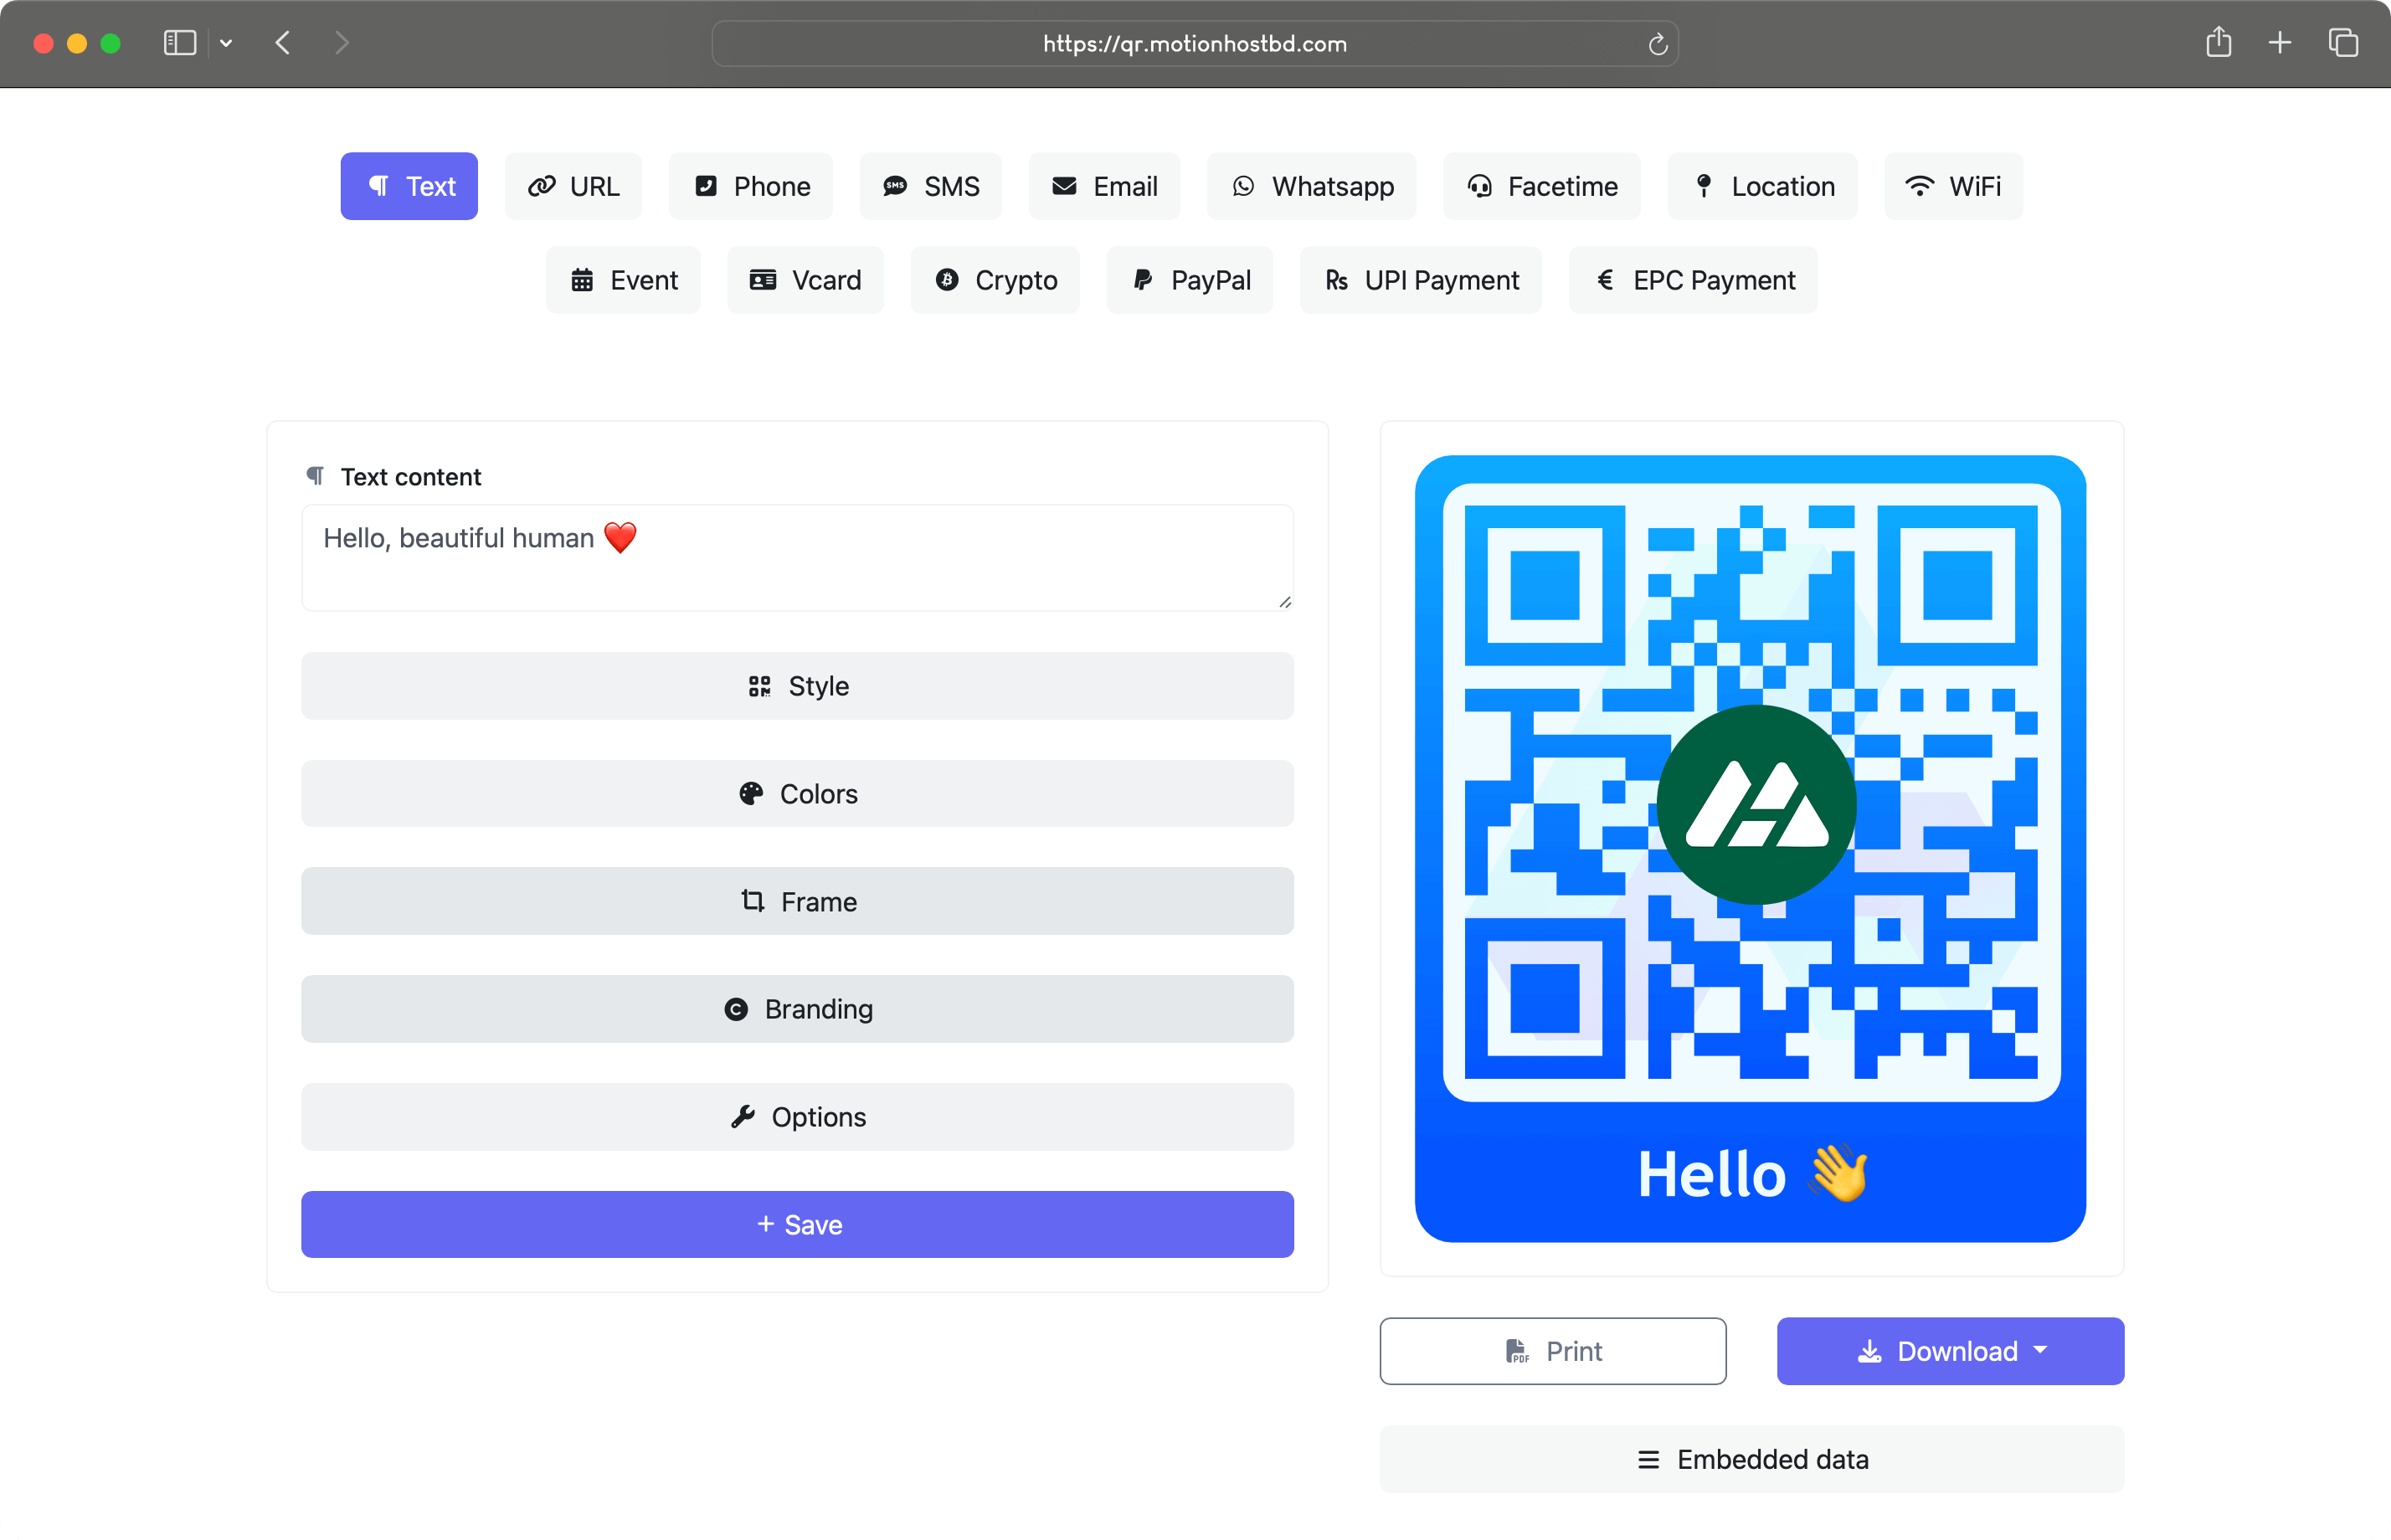Click the QR code center logo

coord(1756,804)
